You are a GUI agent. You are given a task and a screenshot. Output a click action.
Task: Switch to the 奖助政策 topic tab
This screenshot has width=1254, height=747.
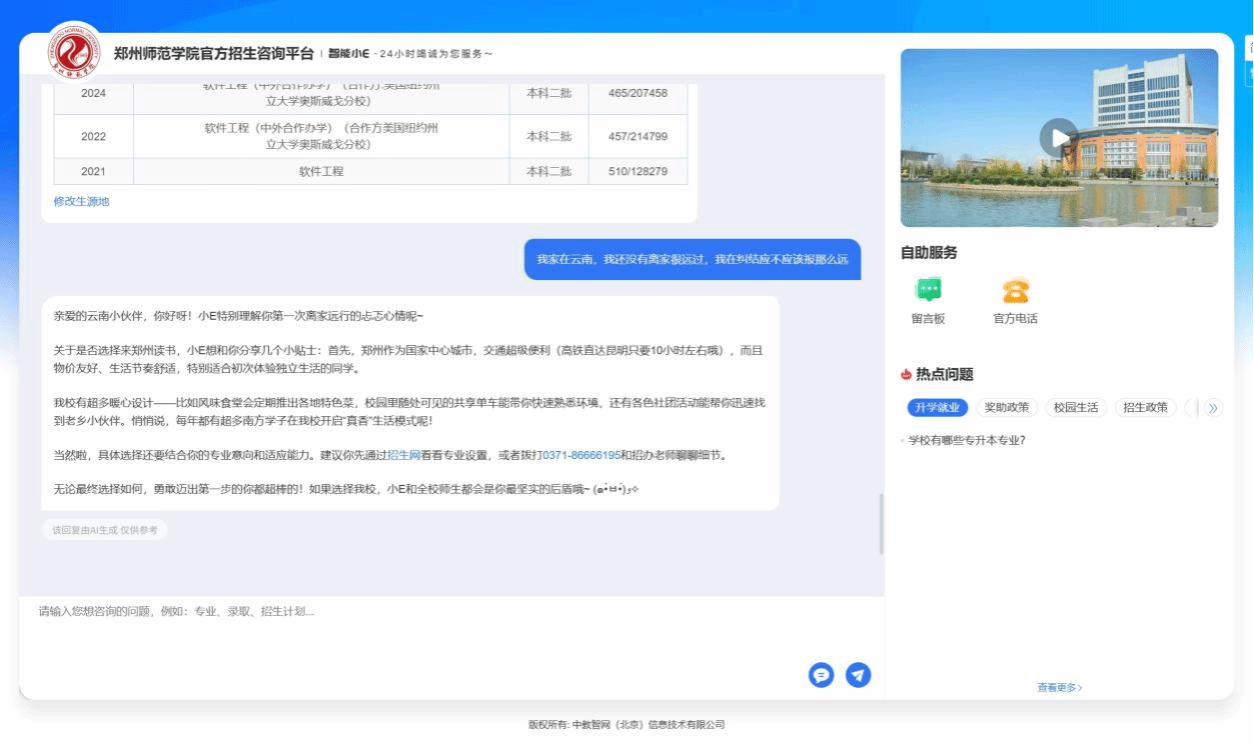1006,407
